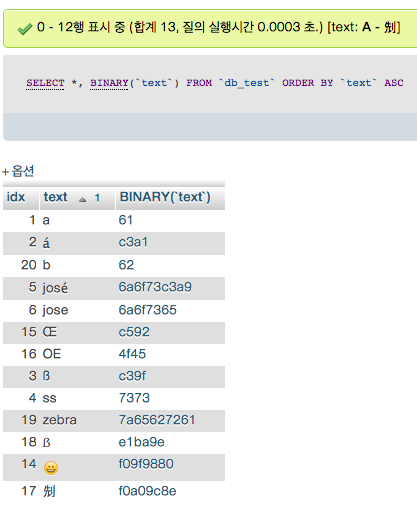
Task: Click the OE cell in row 16
Action: pos(52,354)
